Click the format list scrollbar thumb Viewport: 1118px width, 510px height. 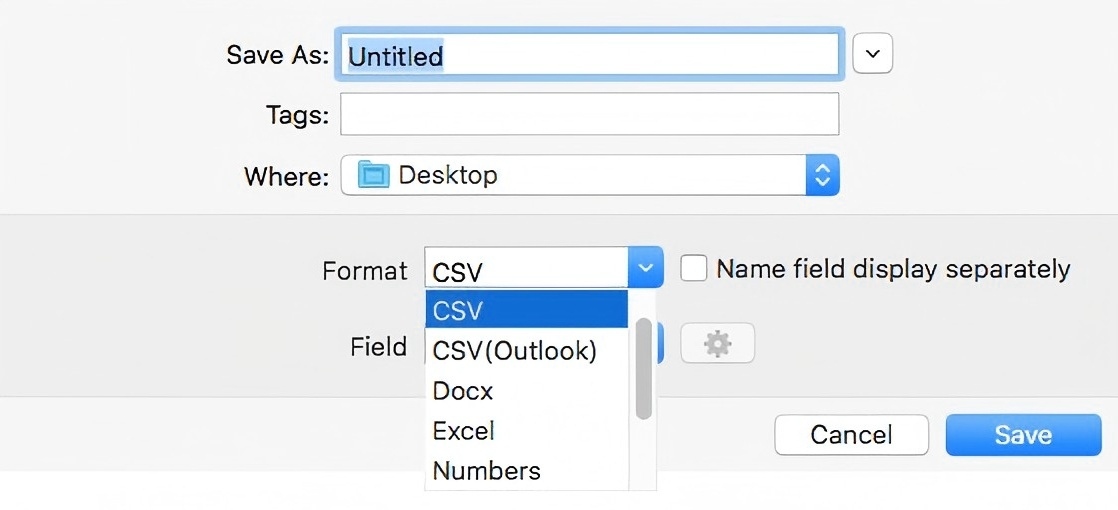tap(644, 368)
